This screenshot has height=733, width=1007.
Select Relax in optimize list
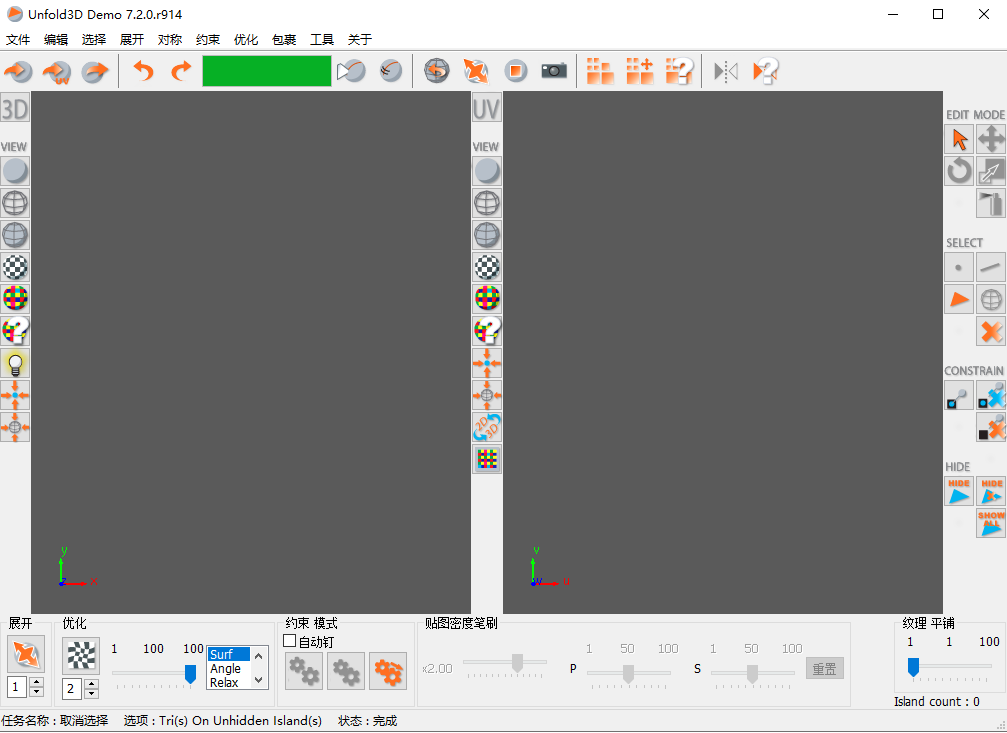click(x=228, y=682)
